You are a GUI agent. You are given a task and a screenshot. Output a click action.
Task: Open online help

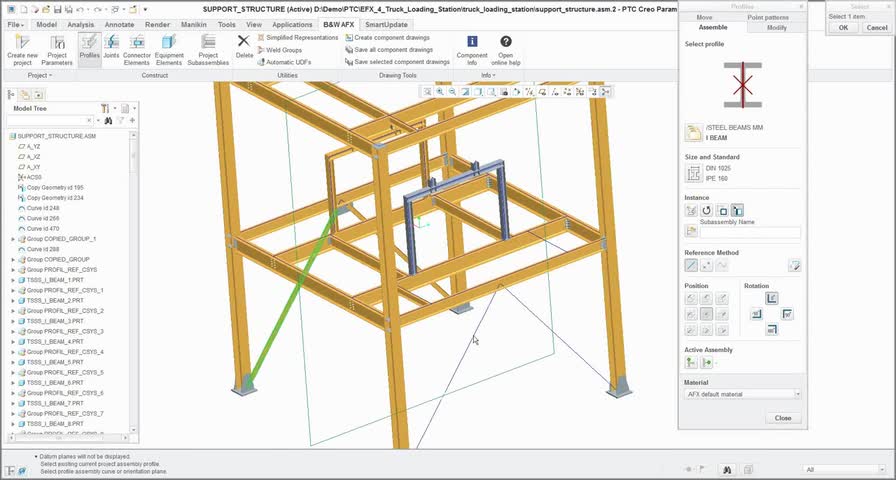[x=506, y=49]
